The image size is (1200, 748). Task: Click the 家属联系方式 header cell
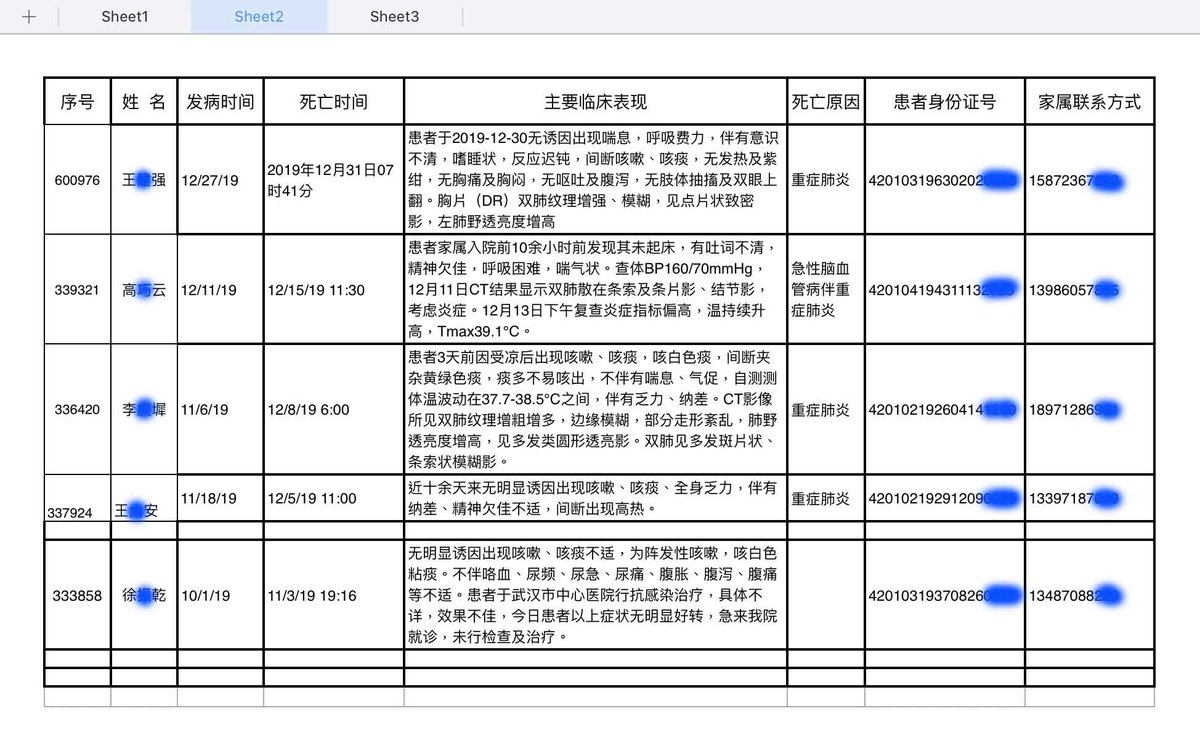[1089, 102]
